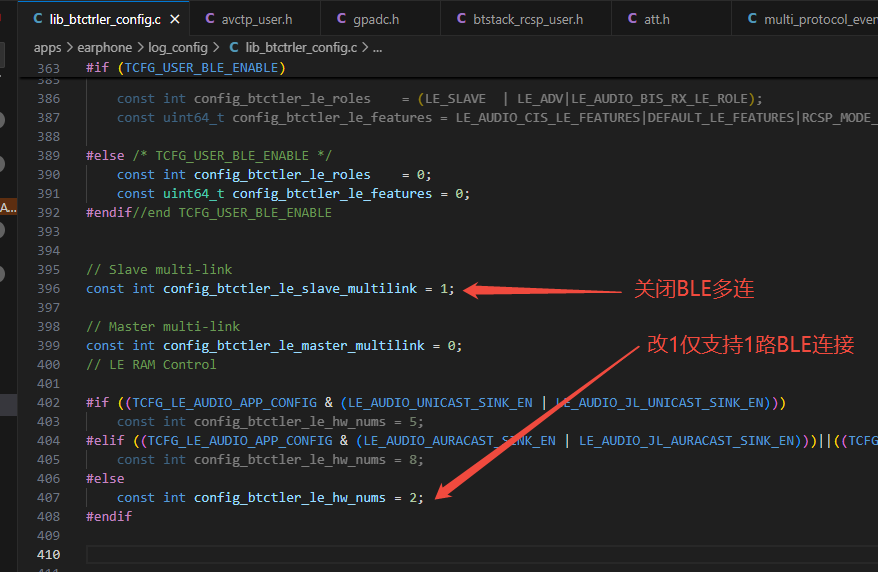Click the C icon on the gpadc.h tab

[x=341, y=19]
